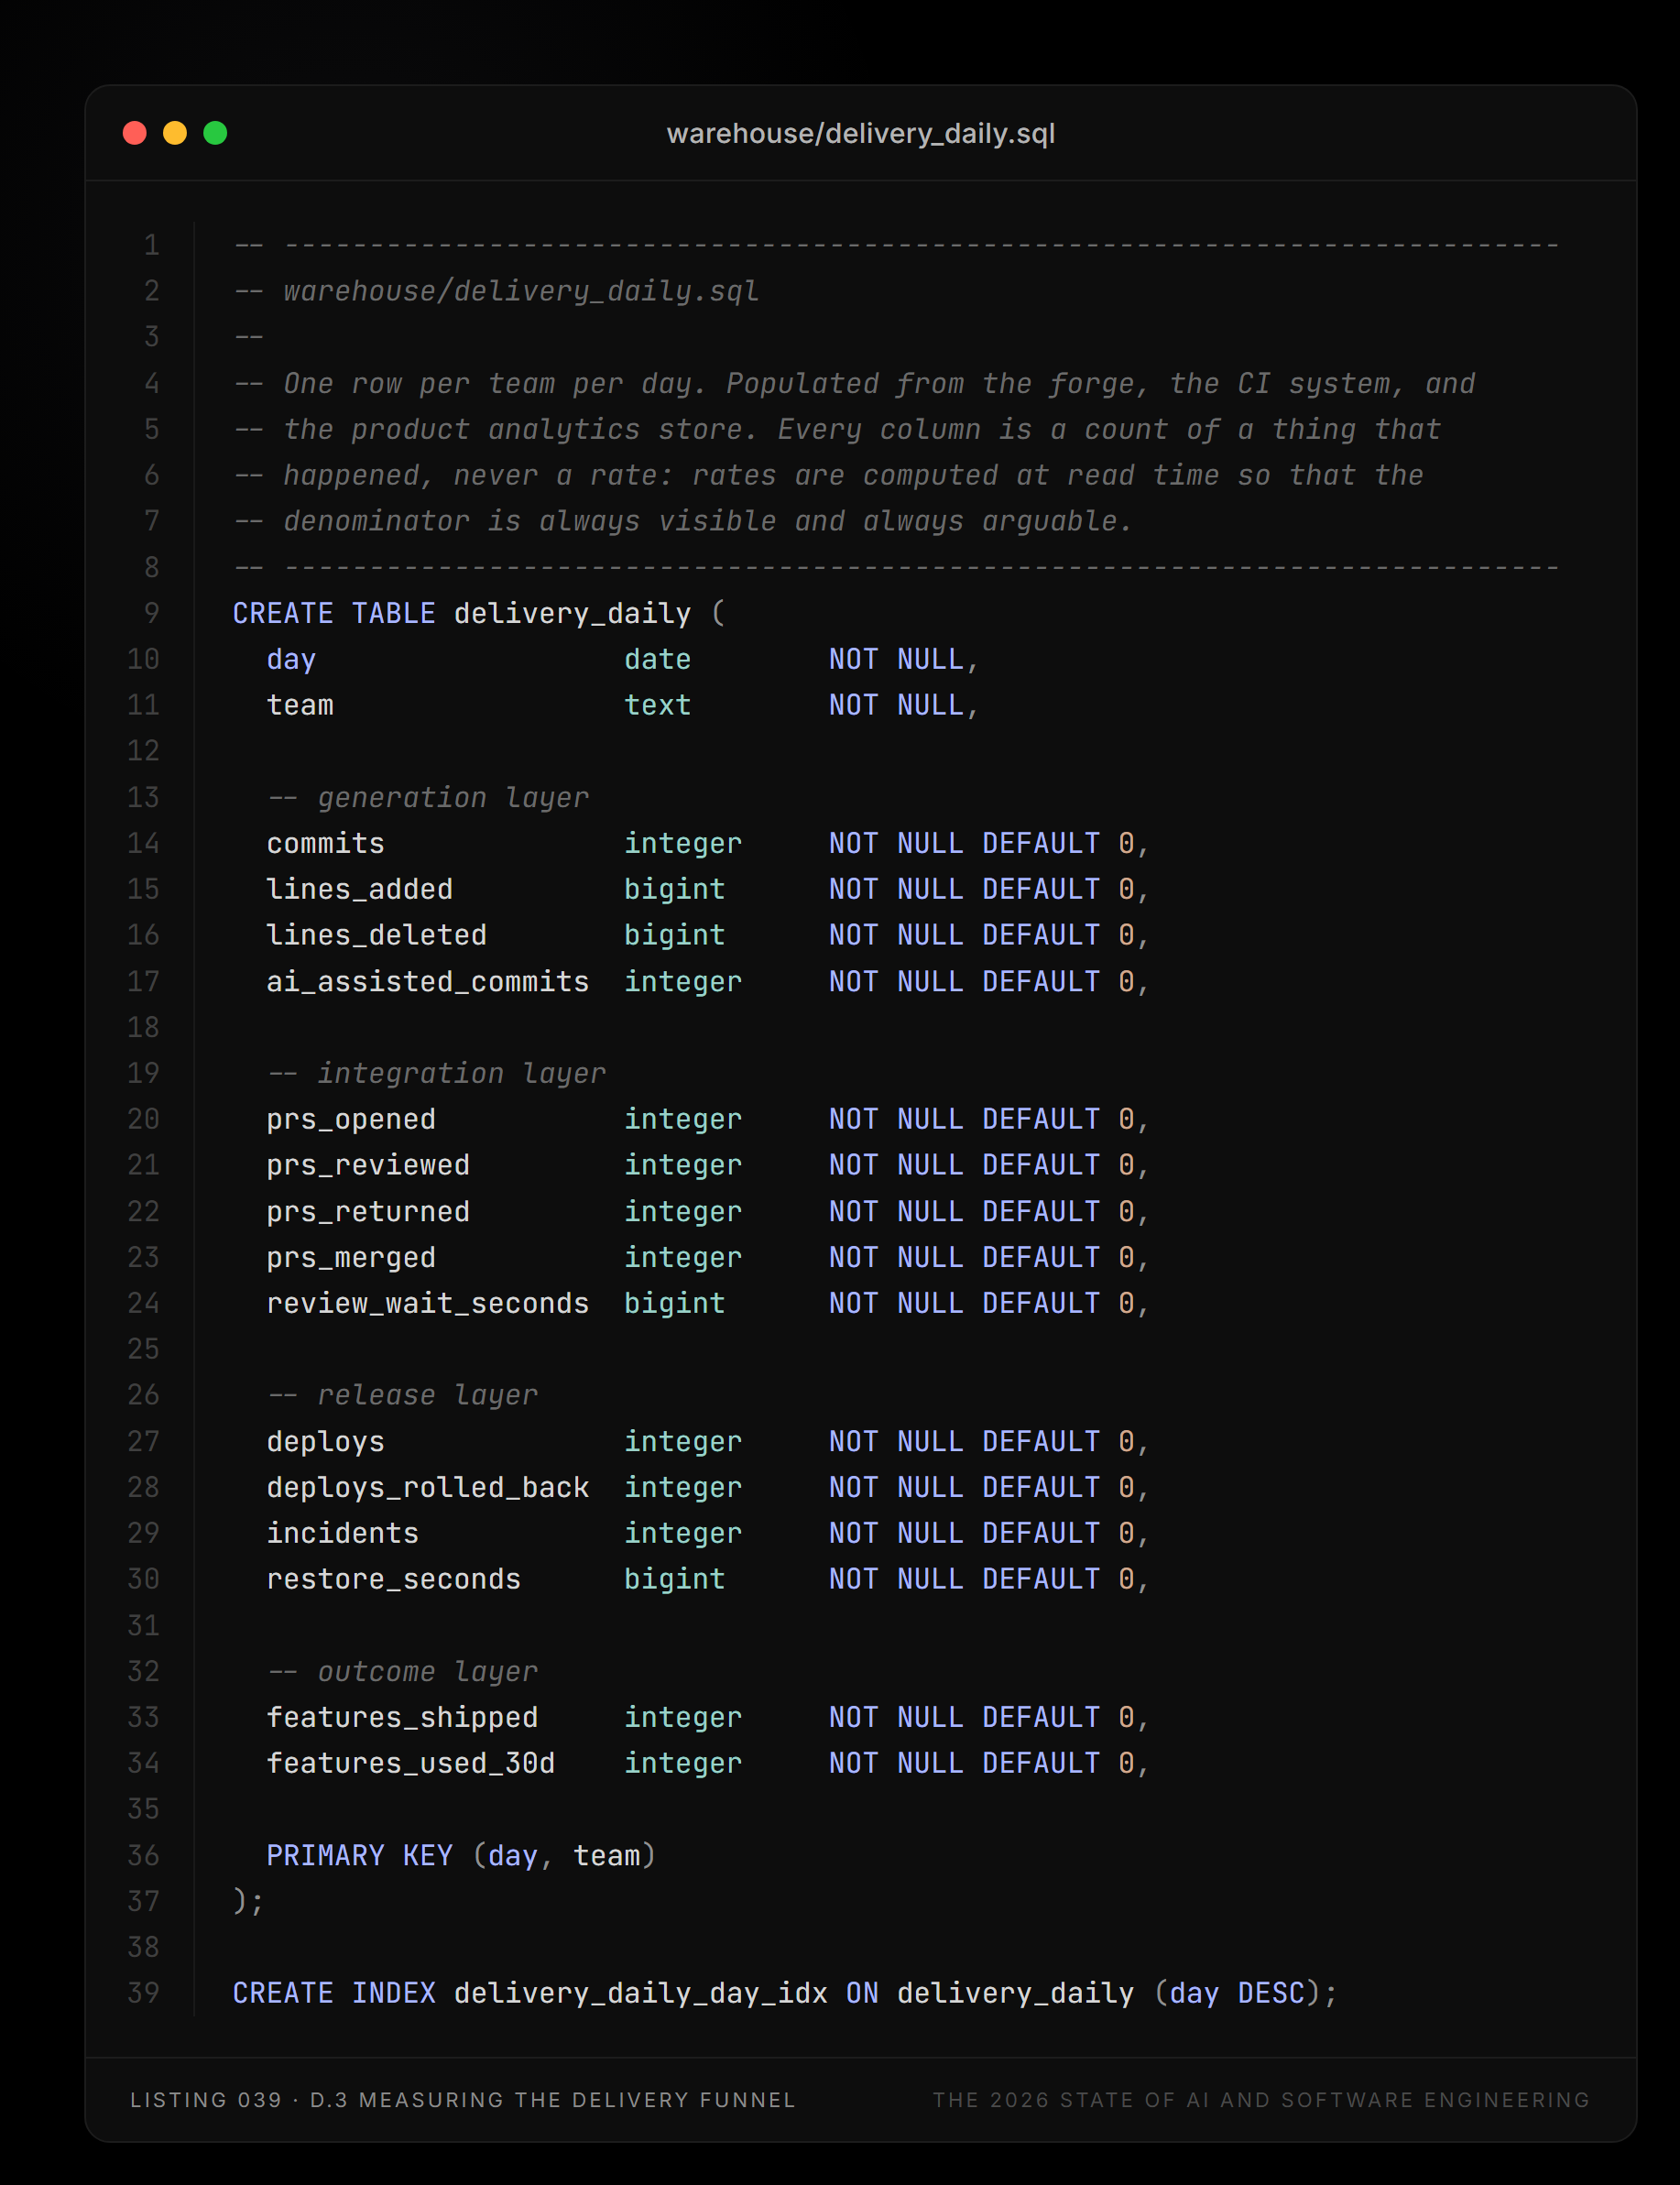The width and height of the screenshot is (1680, 2185).
Task: Select the '-- outcome layer' comment
Action: coord(403,1671)
